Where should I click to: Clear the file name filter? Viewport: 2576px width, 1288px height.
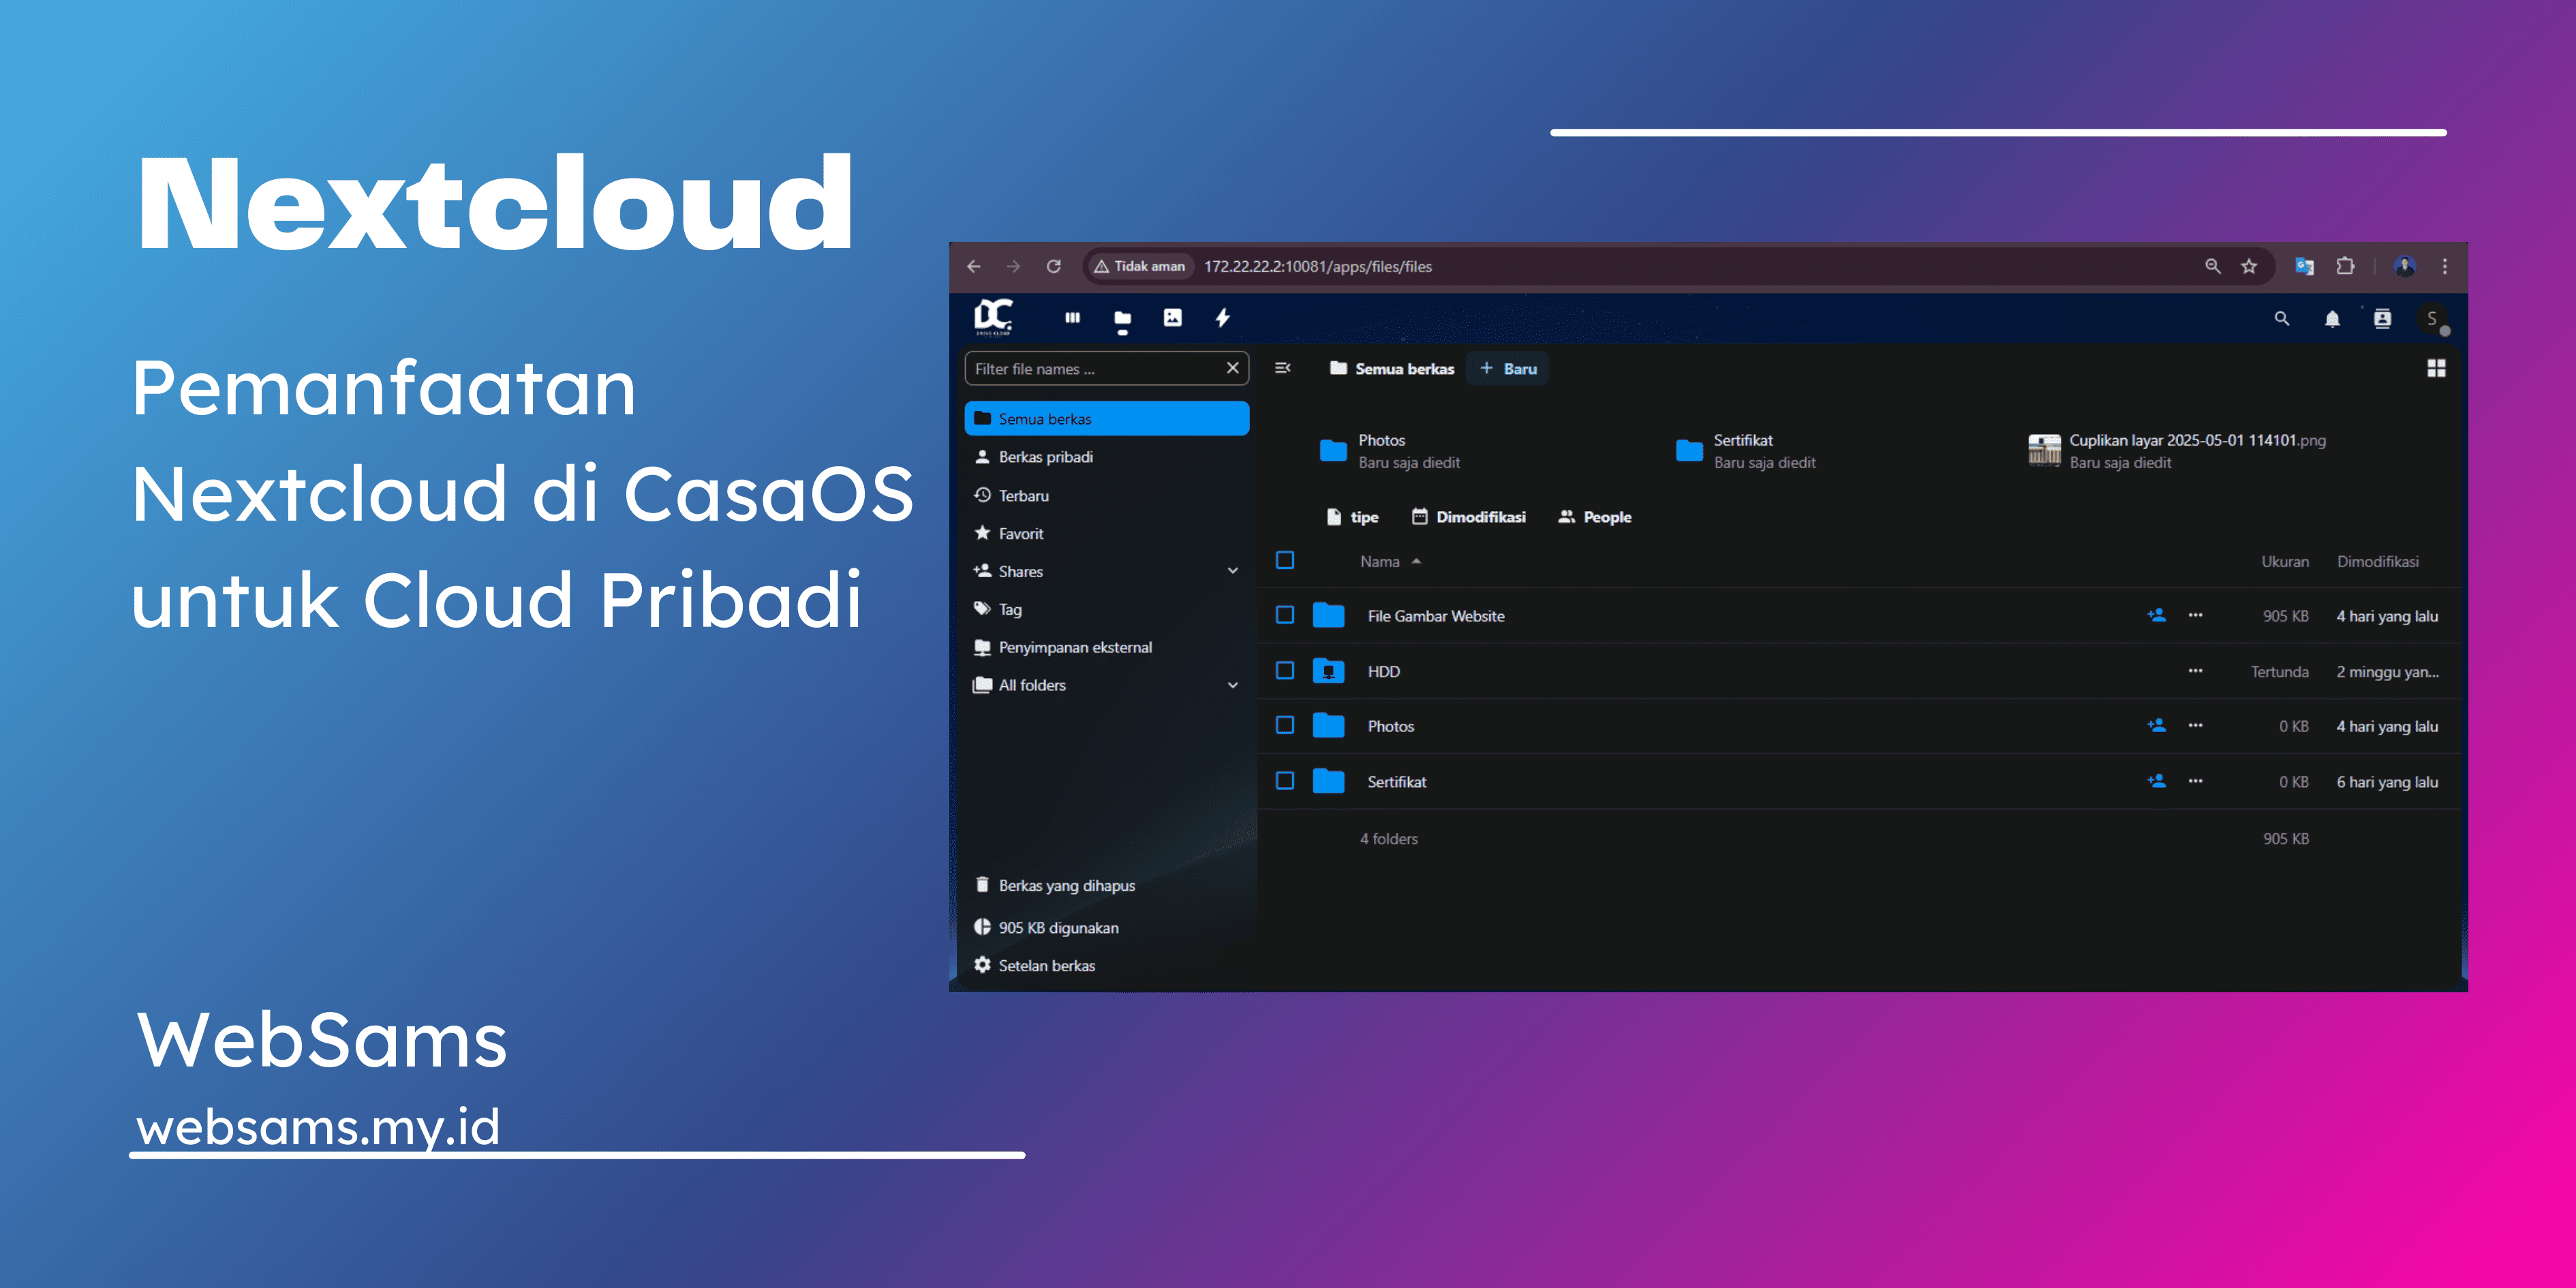pos(1232,368)
